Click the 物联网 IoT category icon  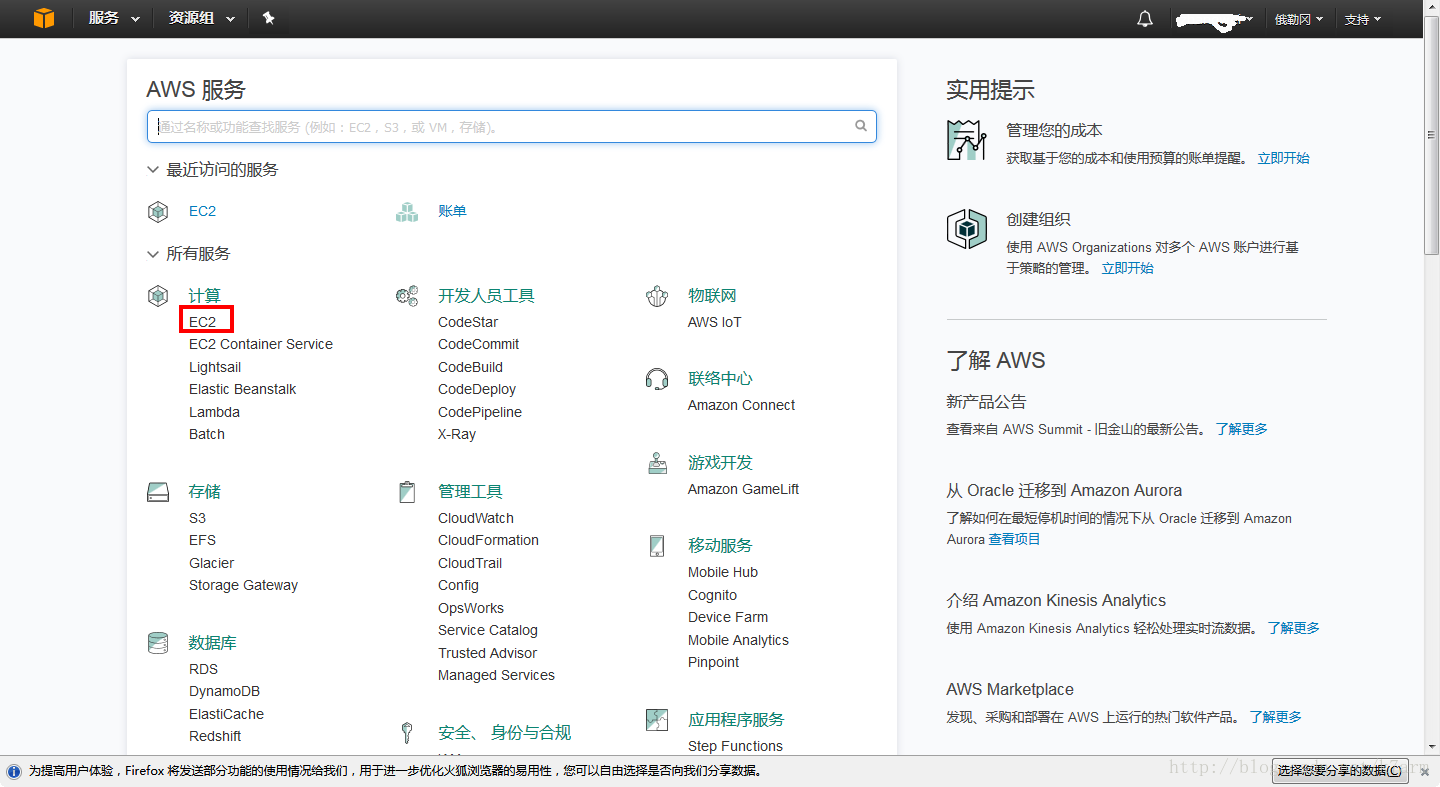click(x=657, y=296)
